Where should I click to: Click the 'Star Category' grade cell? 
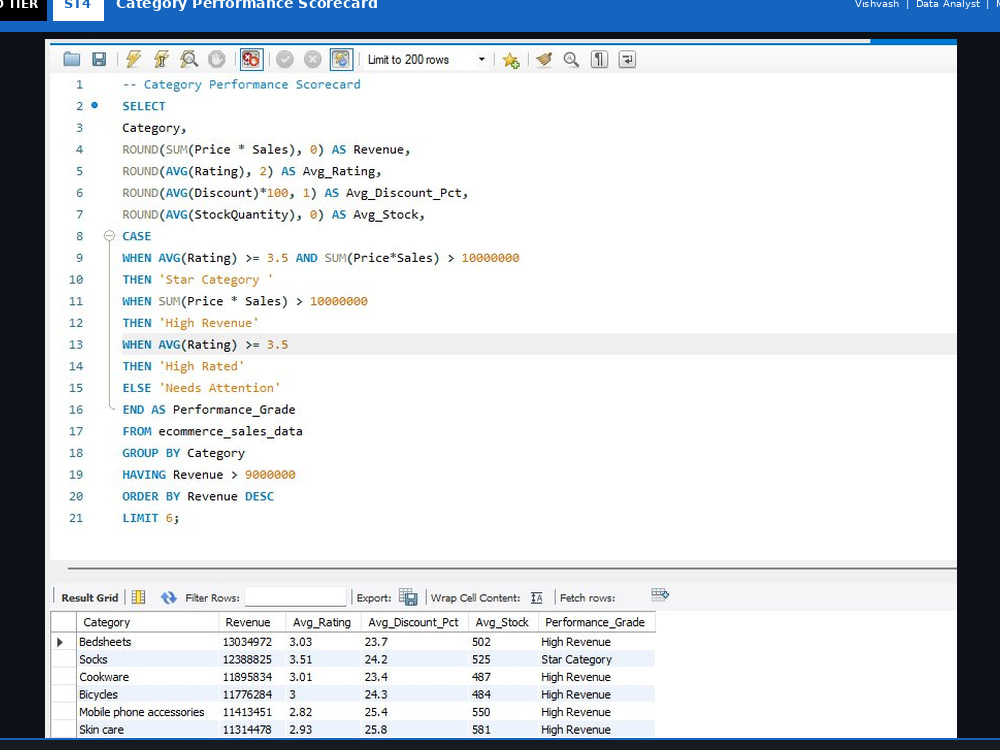(596, 659)
